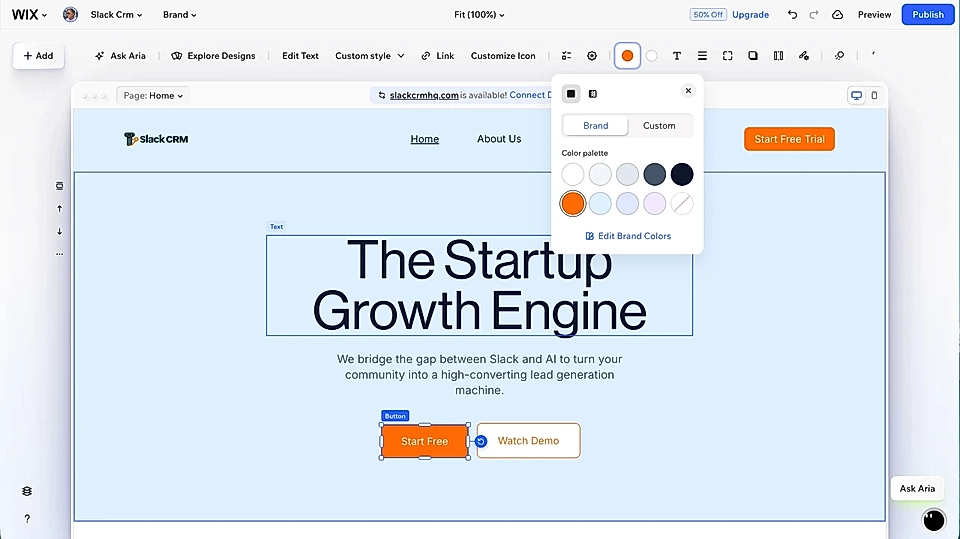Pick the dark slate gray swatch
Image resolution: width=960 pixels, height=539 pixels.
tap(654, 175)
